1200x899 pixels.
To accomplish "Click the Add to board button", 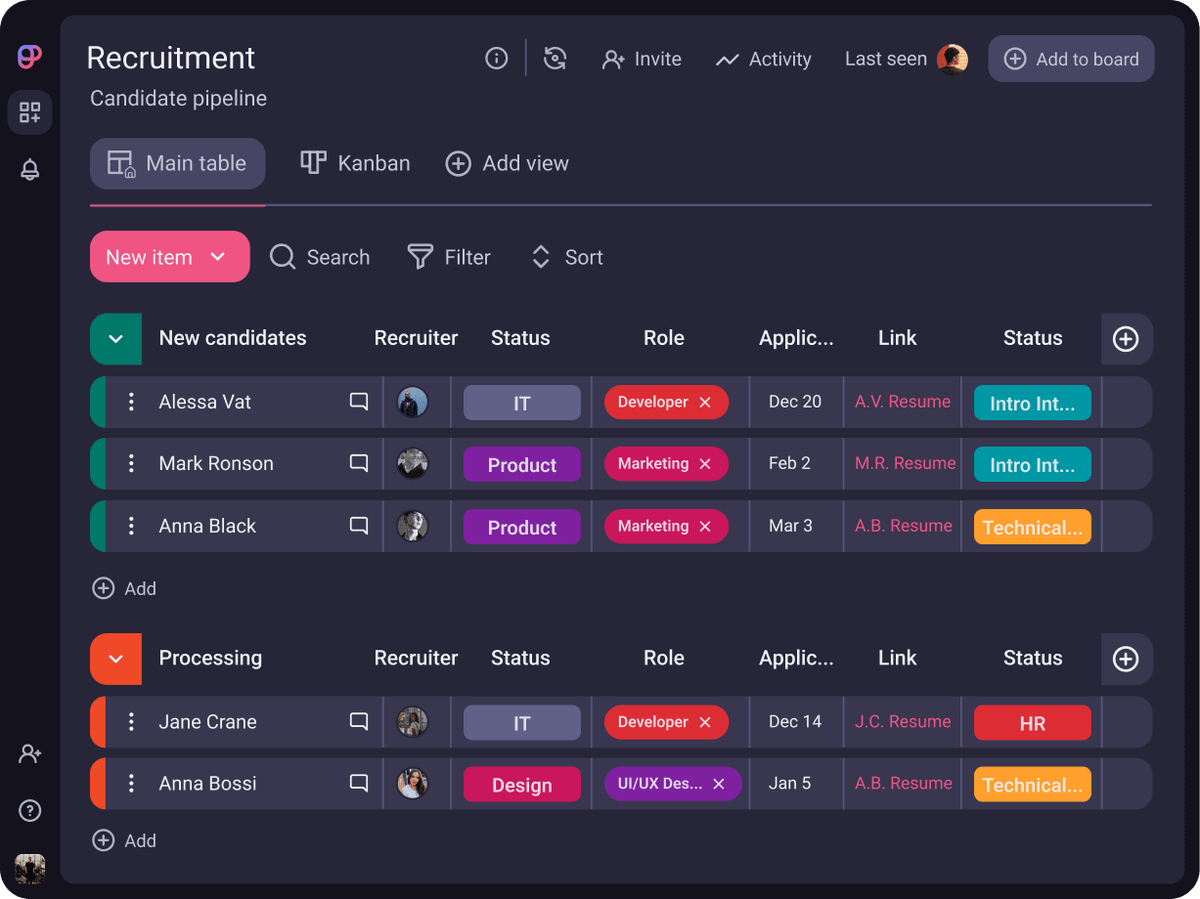I will [x=1071, y=59].
